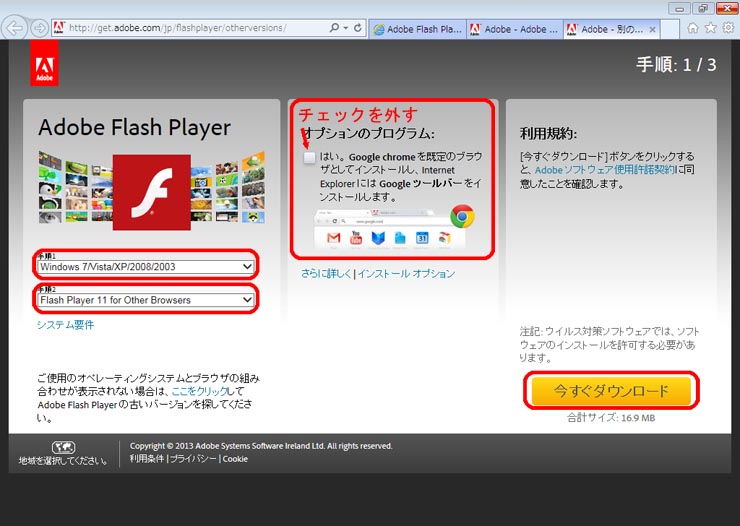Uncheck the Google Chrome install option checkbox
Viewport: 740px width, 526px height.
tap(309, 157)
